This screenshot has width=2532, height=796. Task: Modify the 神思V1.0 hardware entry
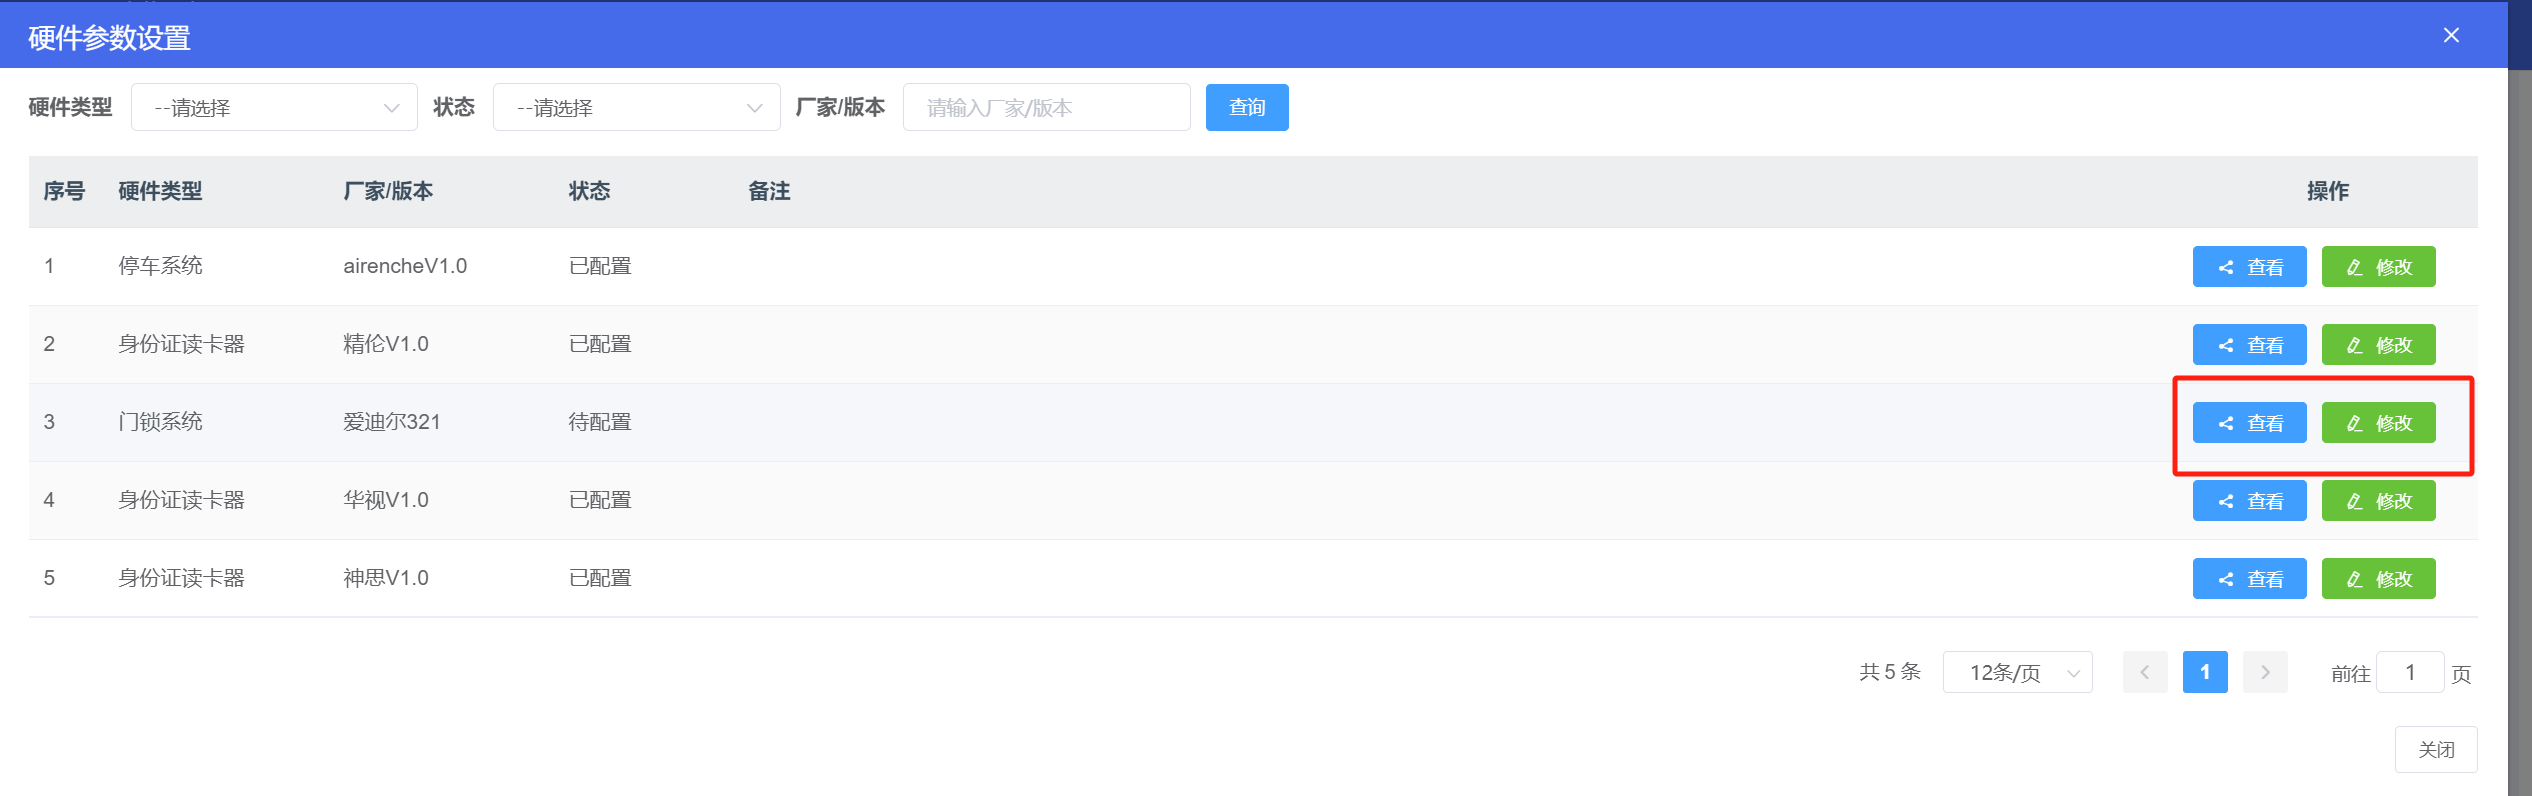click(2378, 579)
